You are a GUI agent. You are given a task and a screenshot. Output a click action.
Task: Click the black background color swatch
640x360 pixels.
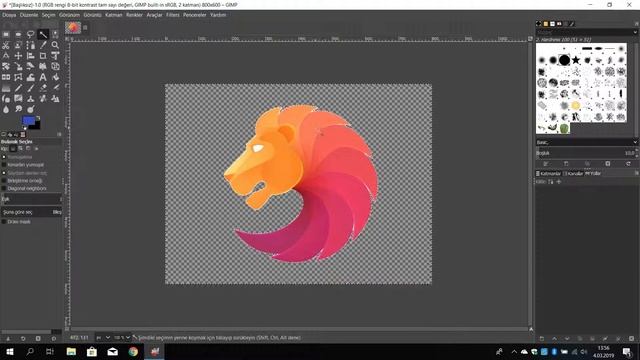[36, 126]
